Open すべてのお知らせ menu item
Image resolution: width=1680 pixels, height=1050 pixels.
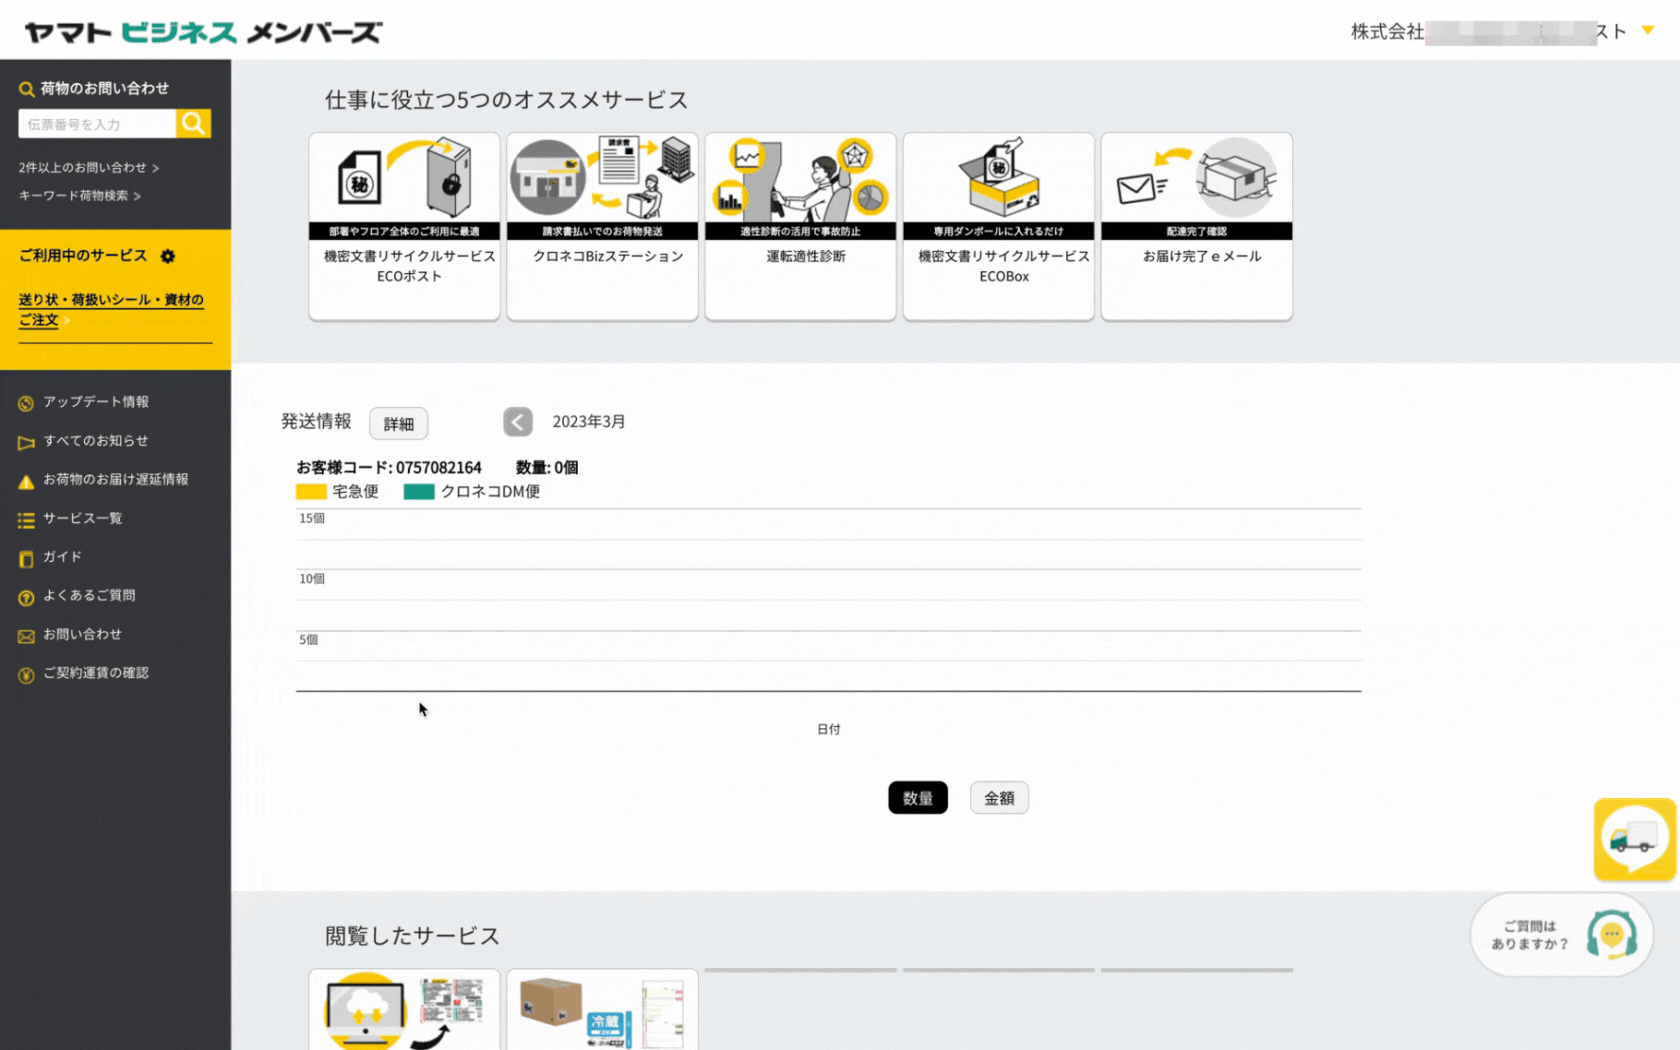(x=95, y=441)
